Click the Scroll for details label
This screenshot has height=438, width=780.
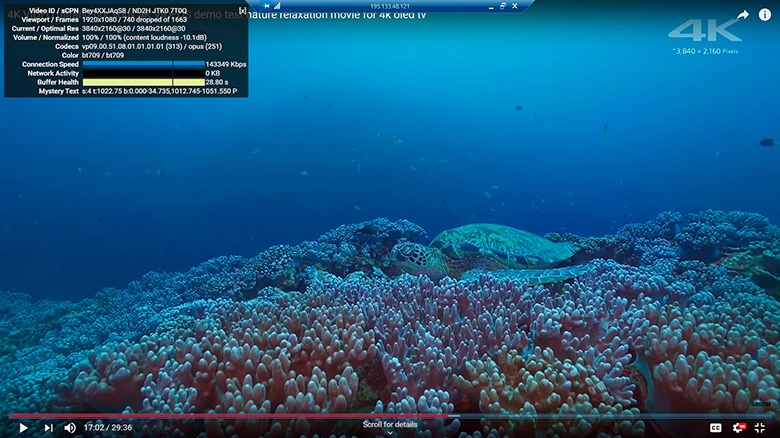pyautogui.click(x=390, y=425)
